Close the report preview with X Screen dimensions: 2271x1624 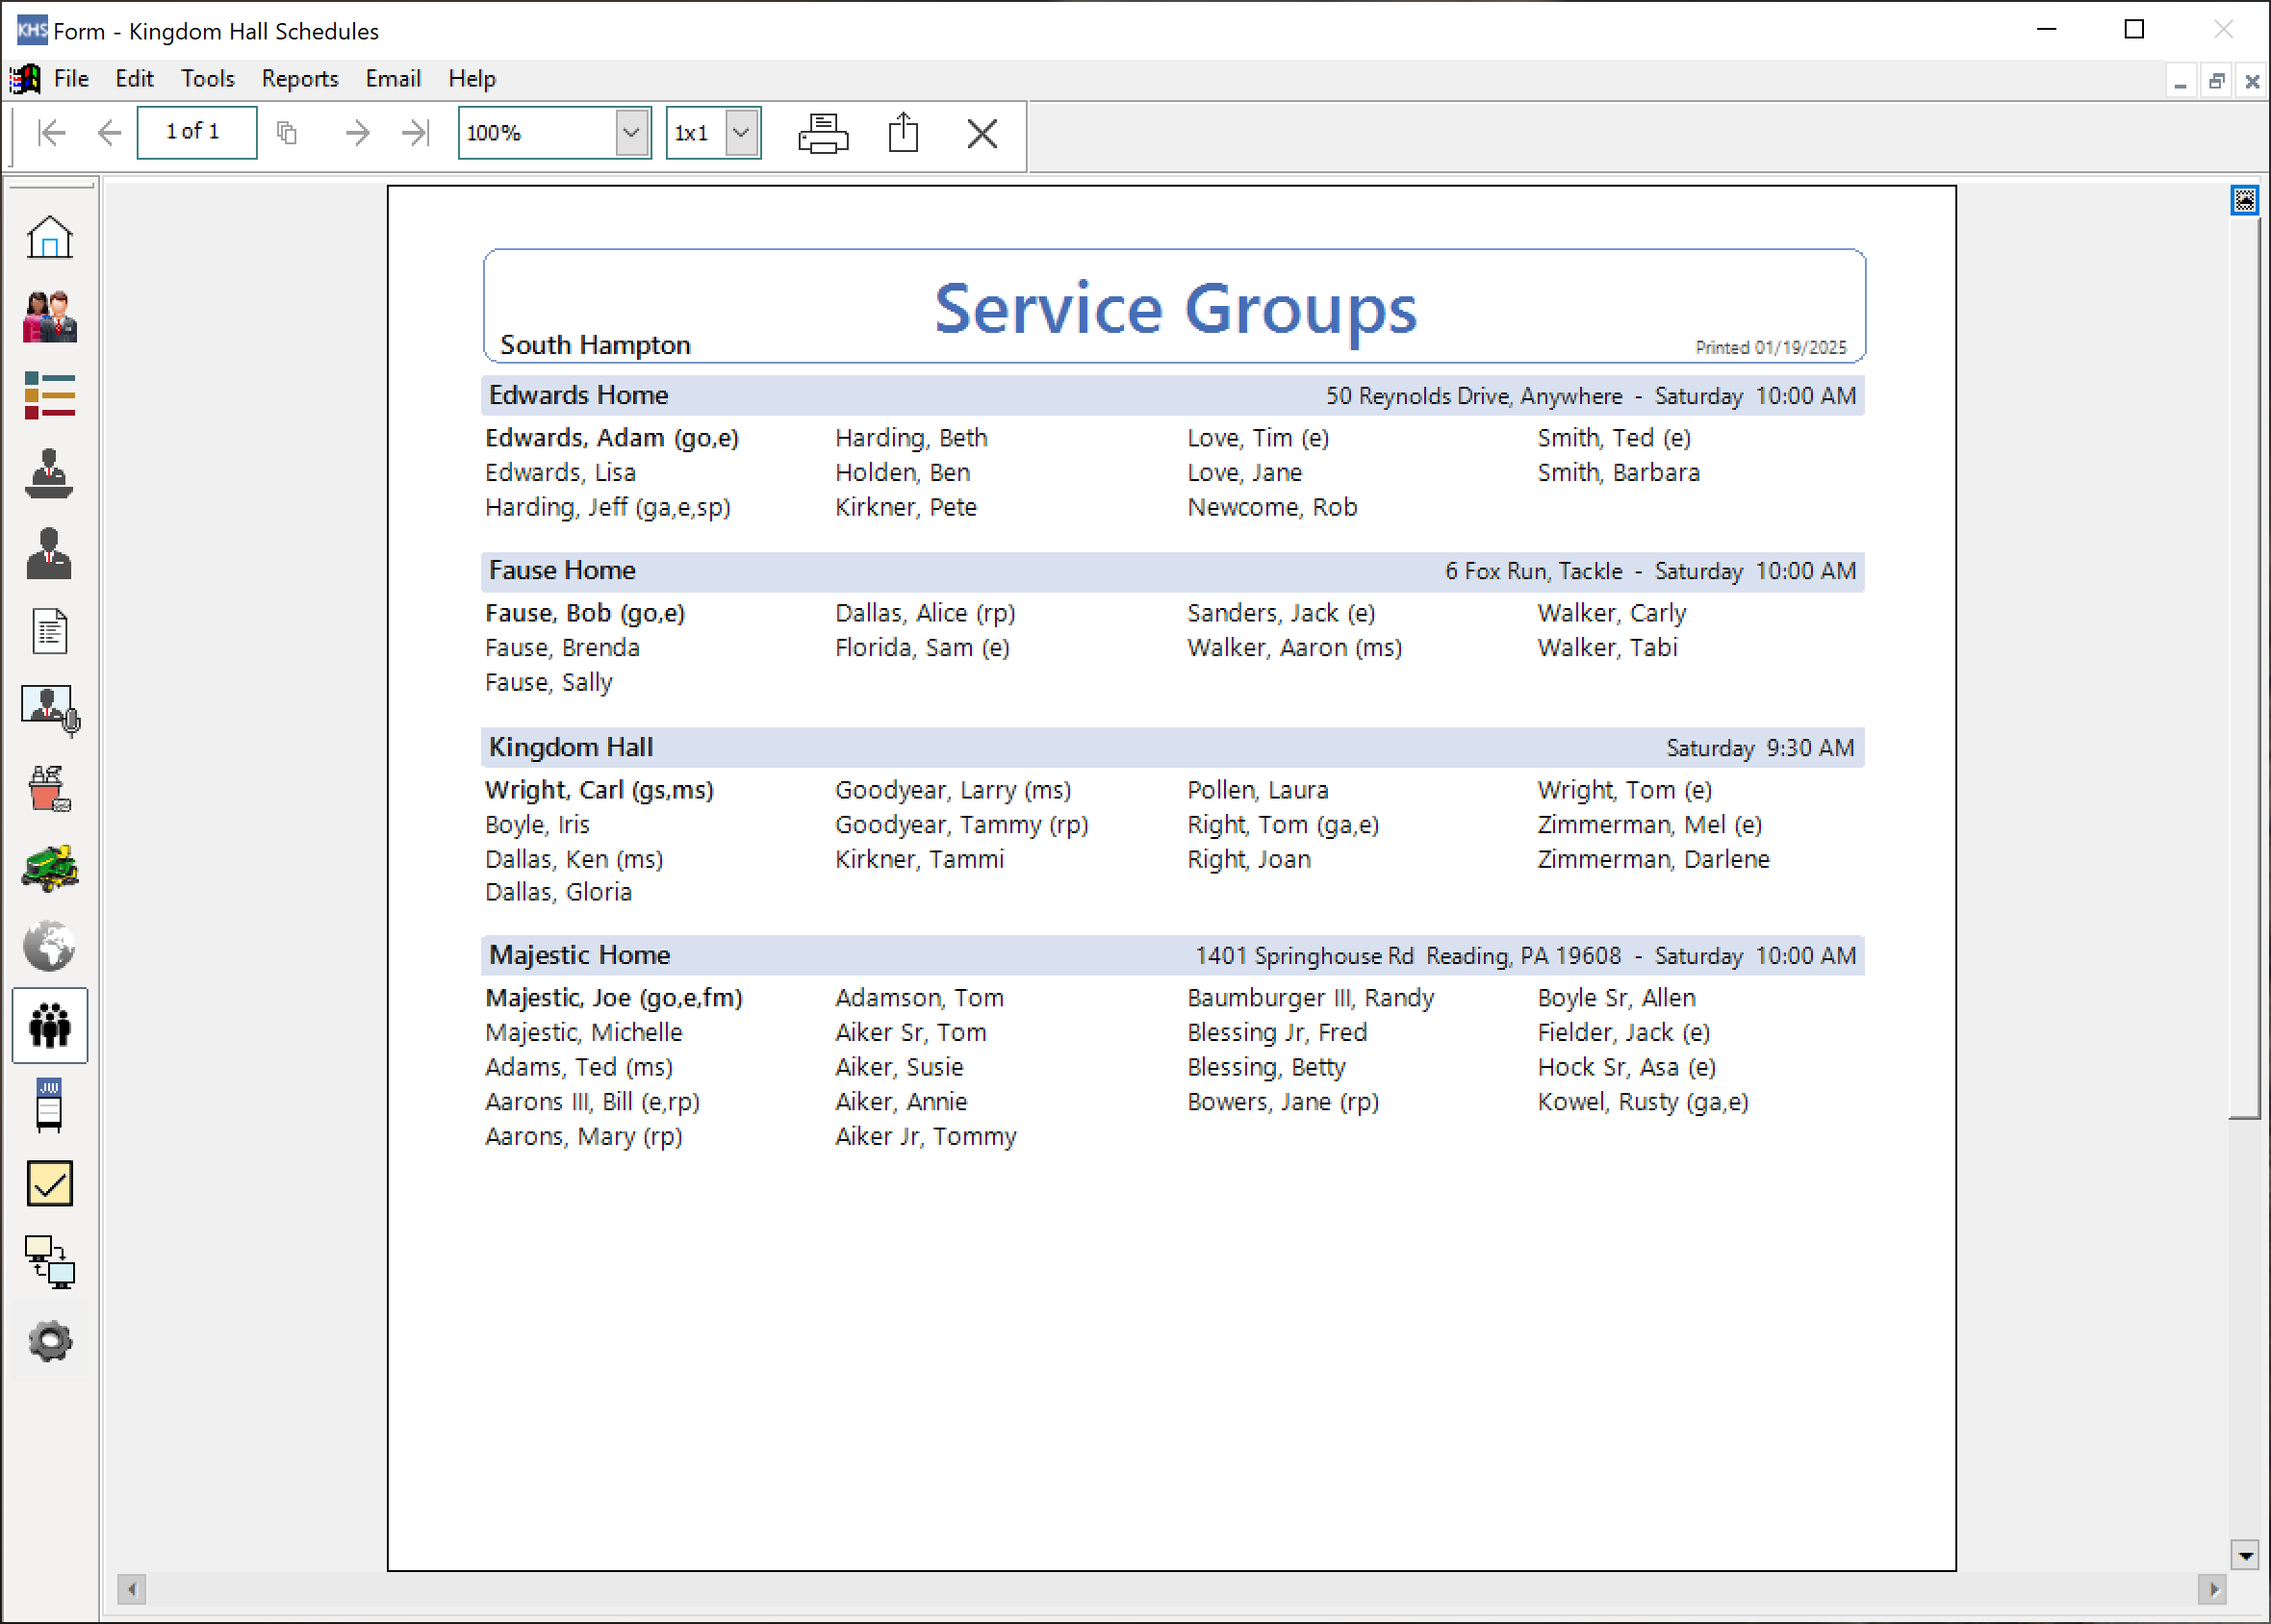click(x=982, y=133)
